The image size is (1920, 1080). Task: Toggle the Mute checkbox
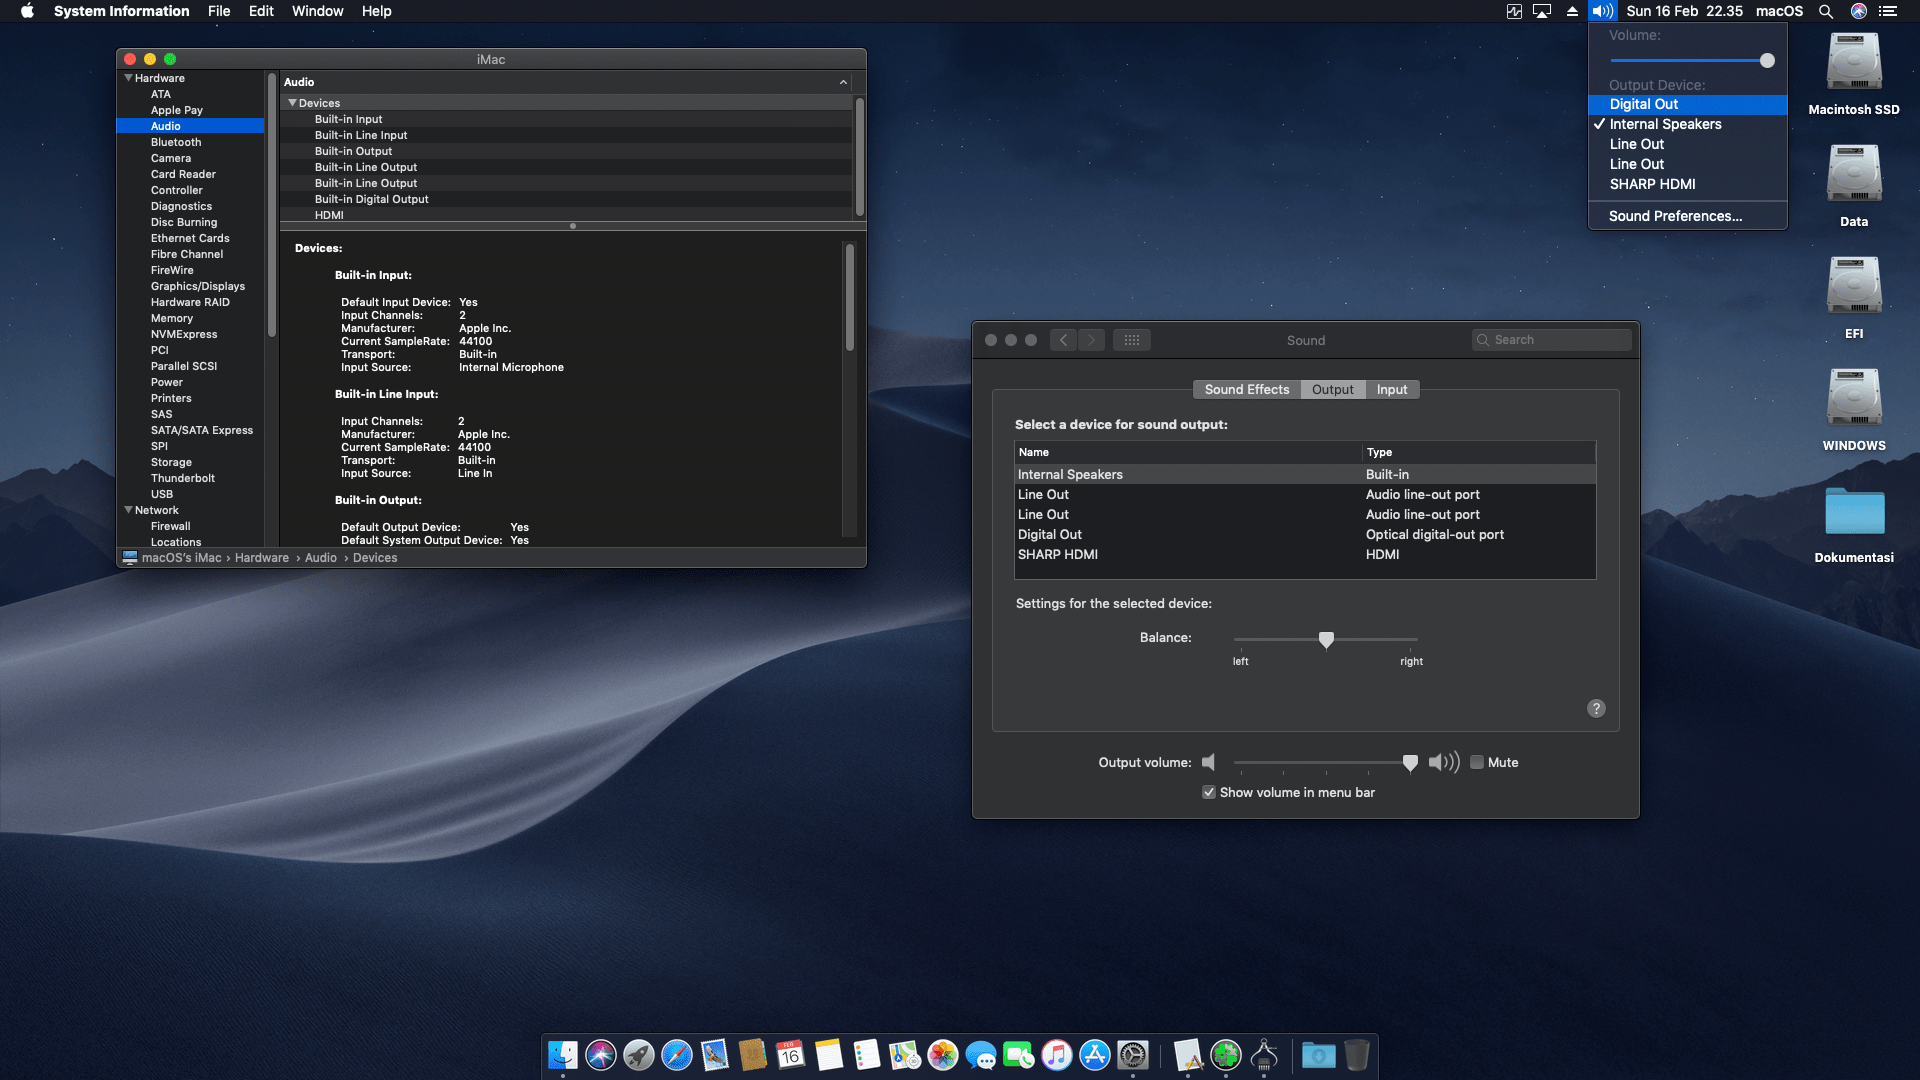[x=1477, y=762]
